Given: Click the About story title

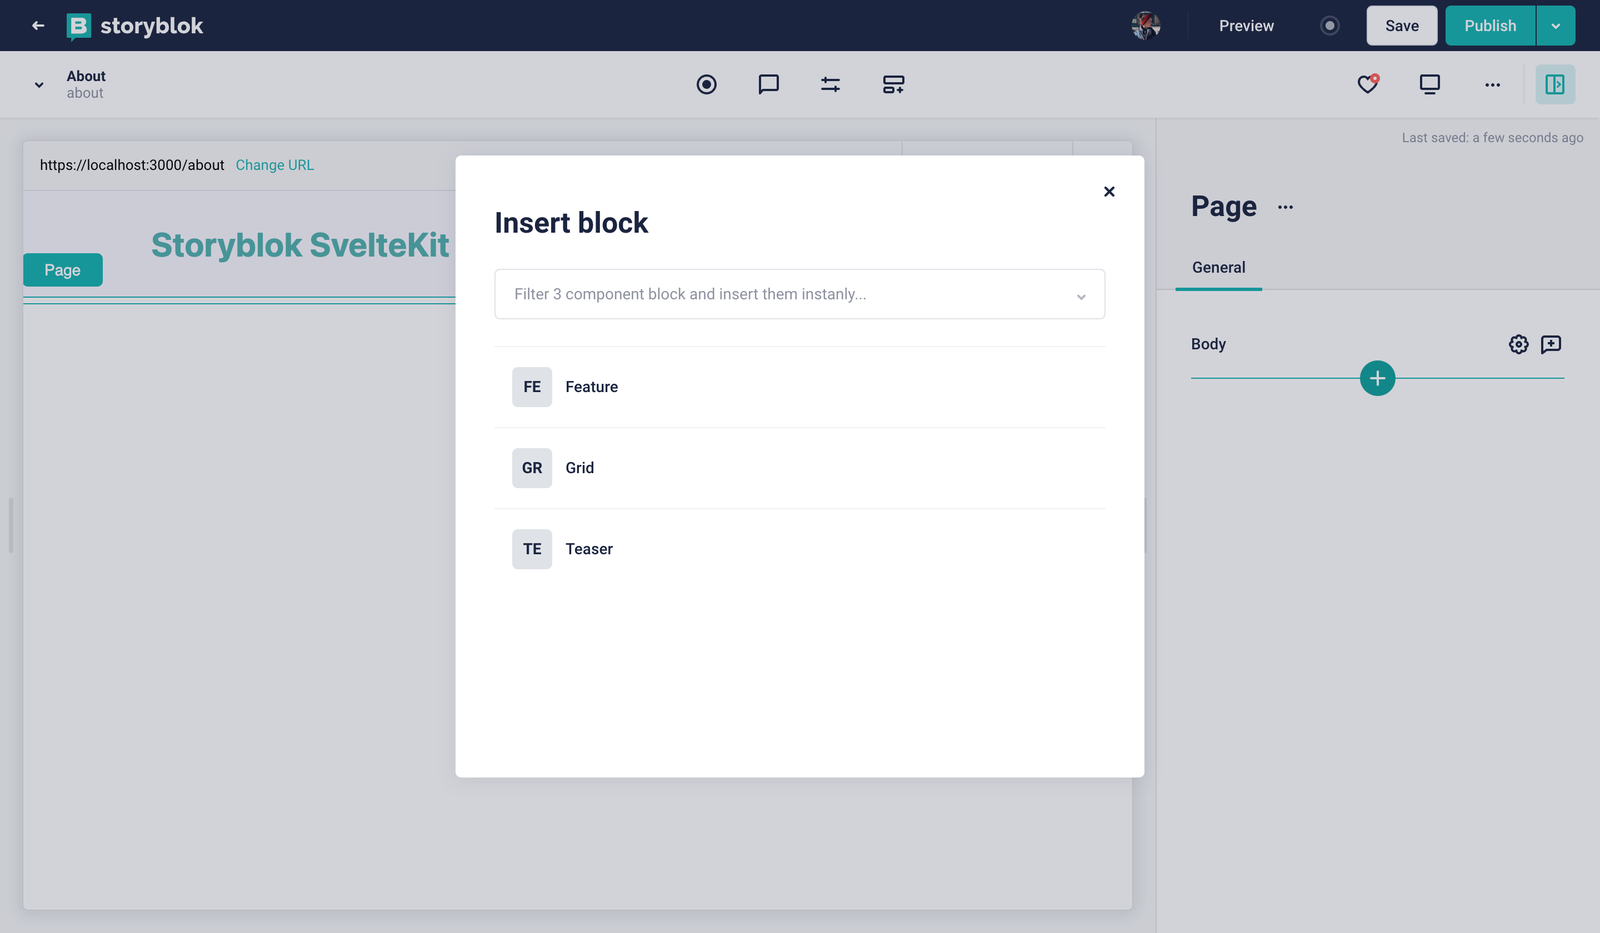Looking at the screenshot, I should pos(86,76).
